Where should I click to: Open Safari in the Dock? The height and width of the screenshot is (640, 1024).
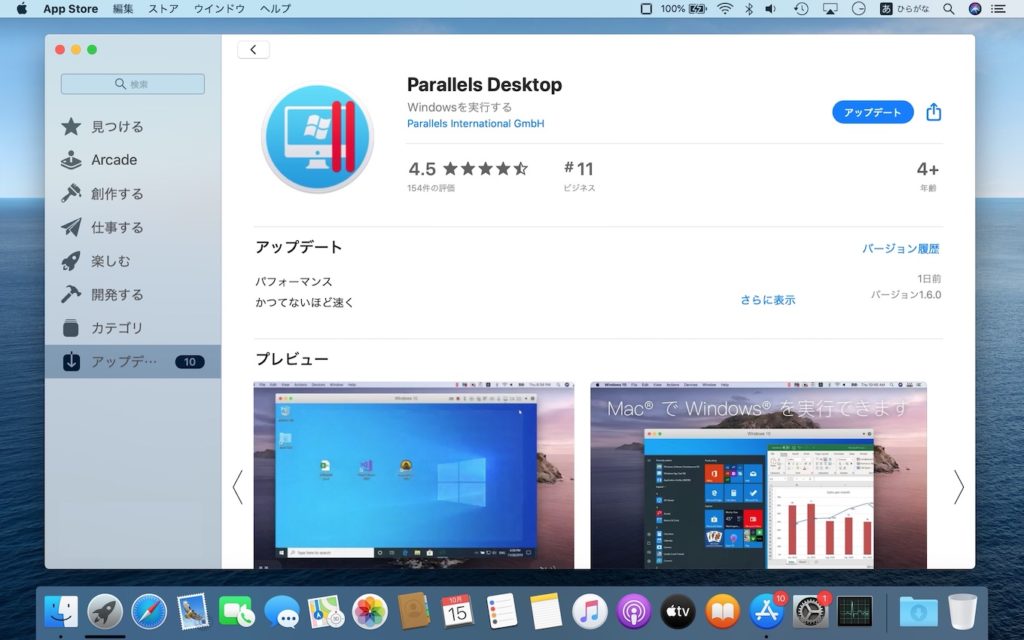149,612
